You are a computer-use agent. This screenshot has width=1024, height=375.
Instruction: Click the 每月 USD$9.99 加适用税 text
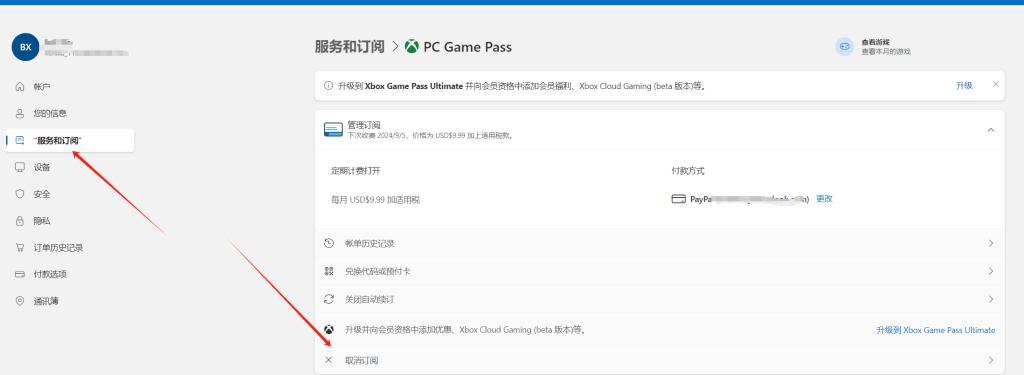[376, 199]
